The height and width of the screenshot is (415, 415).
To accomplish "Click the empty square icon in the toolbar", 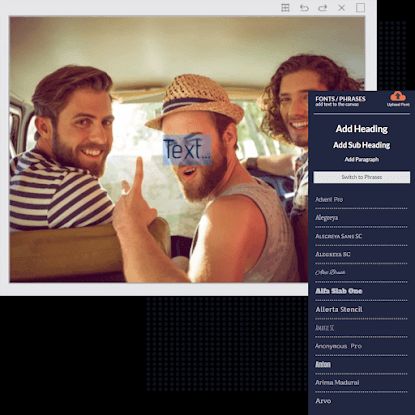I will click(360, 8).
